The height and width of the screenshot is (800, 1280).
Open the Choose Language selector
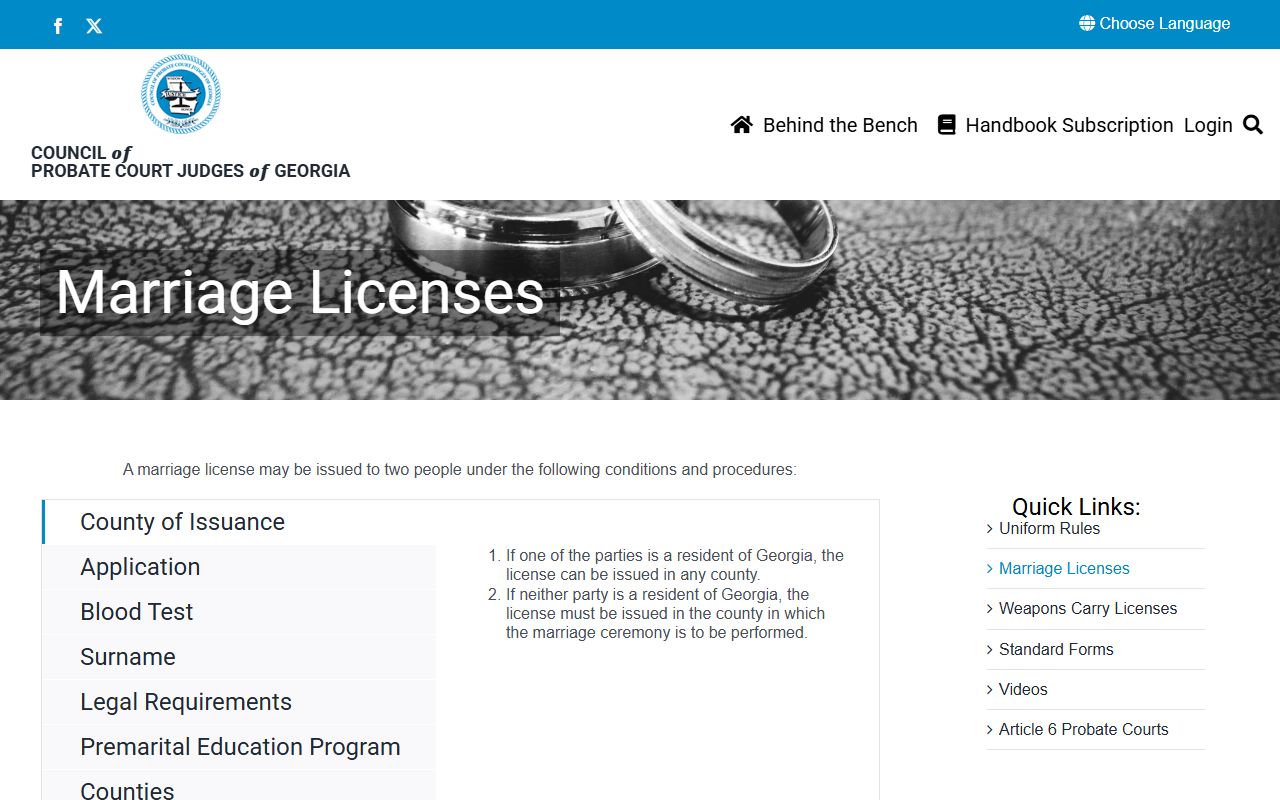1155,23
